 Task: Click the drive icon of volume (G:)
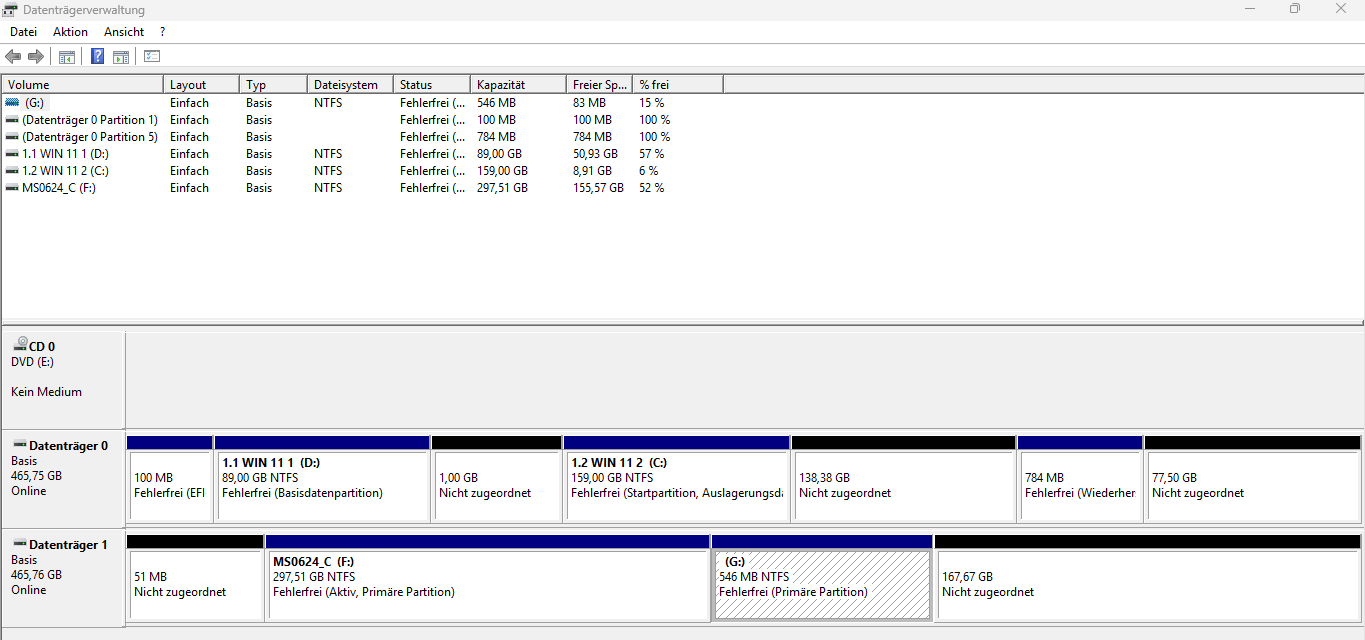12,102
